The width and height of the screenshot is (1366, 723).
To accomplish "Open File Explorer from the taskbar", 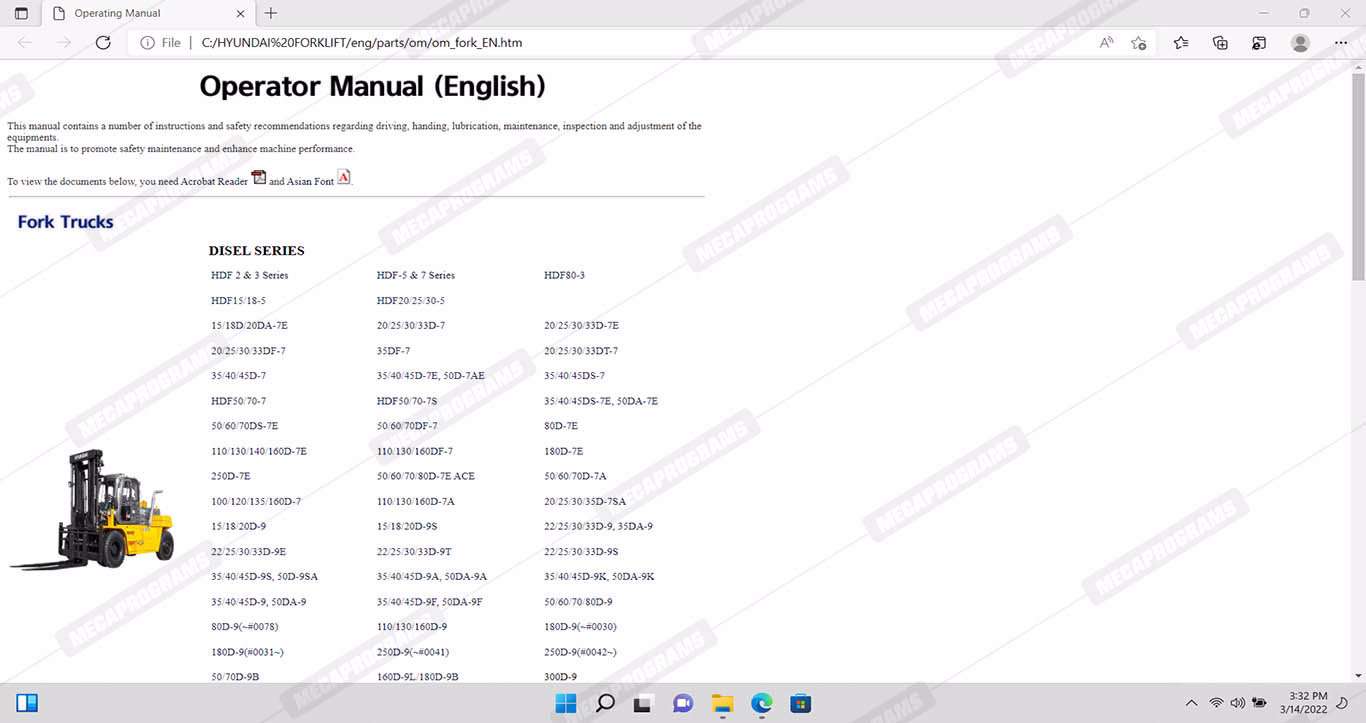I will pyautogui.click(x=722, y=703).
